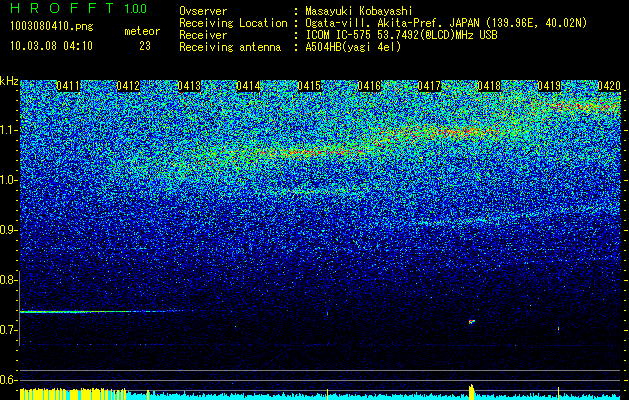Screen dimensions: 629x400
Task: Click observer name Masayuki Kobayashi
Action: pyautogui.click(x=359, y=11)
